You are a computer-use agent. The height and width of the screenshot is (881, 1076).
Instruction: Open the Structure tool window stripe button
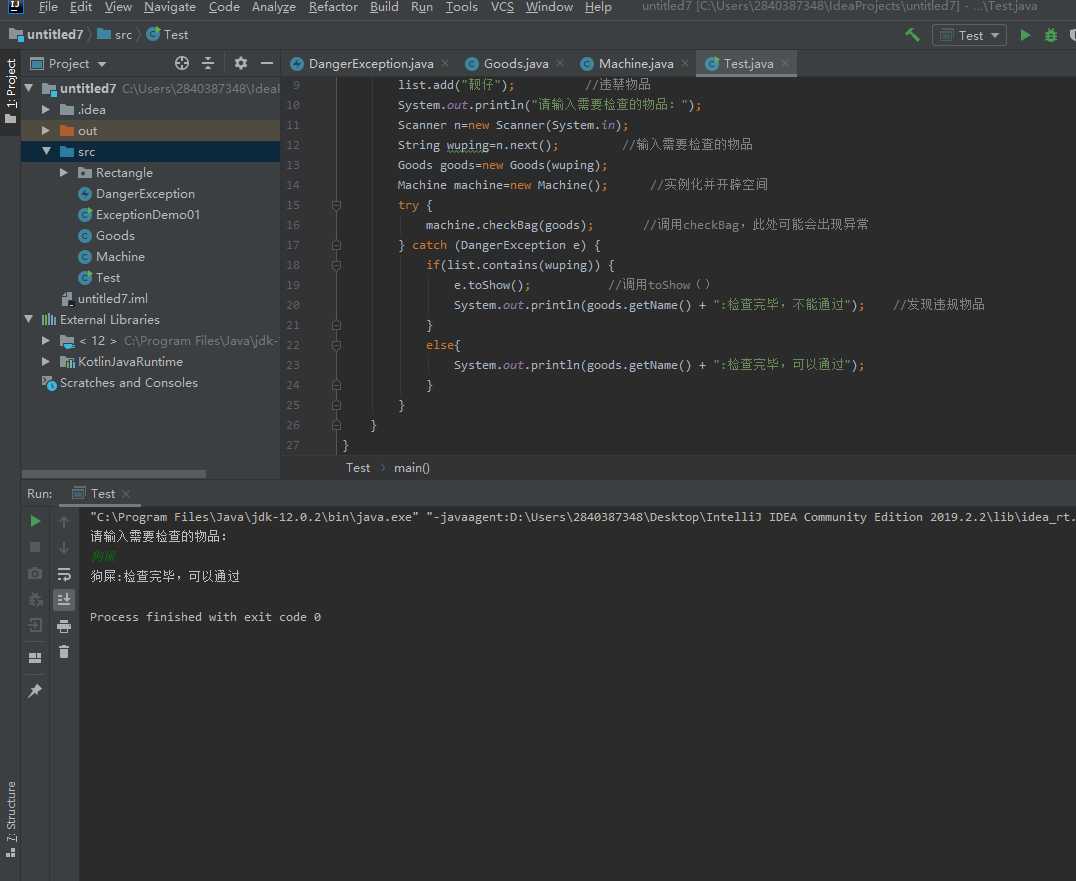pyautogui.click(x=10, y=819)
